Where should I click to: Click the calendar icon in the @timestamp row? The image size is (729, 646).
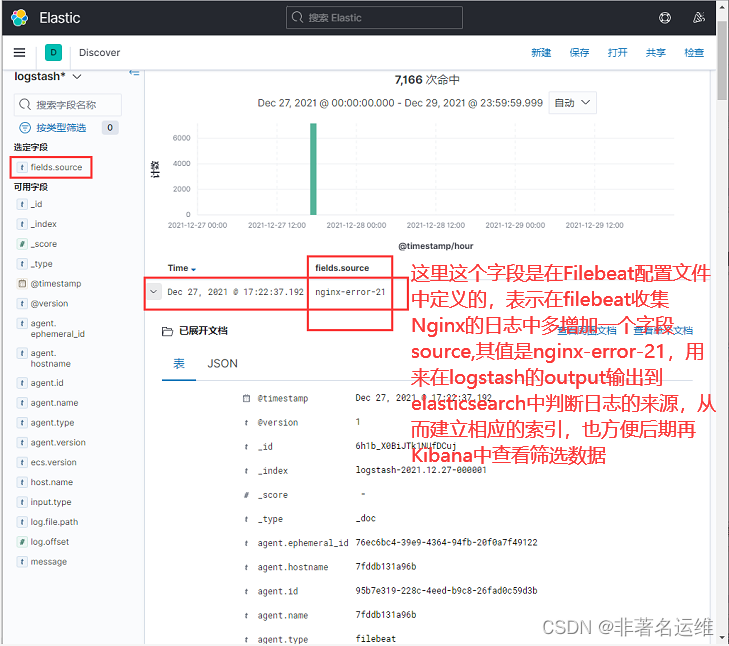click(246, 399)
